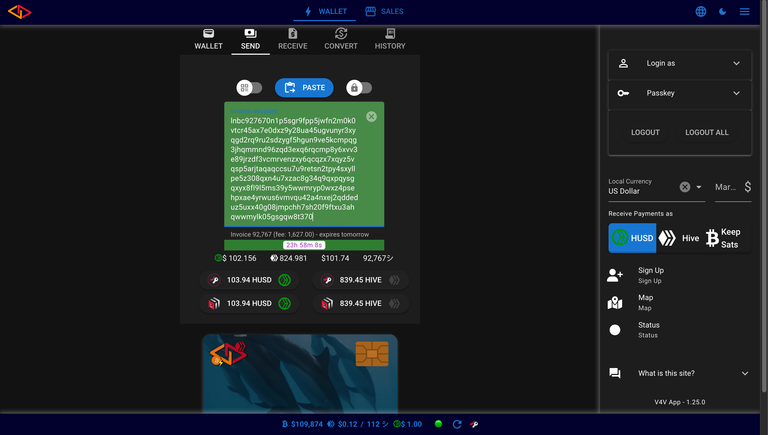Click the Map pin icon
768x435 pixels.
coord(615,303)
